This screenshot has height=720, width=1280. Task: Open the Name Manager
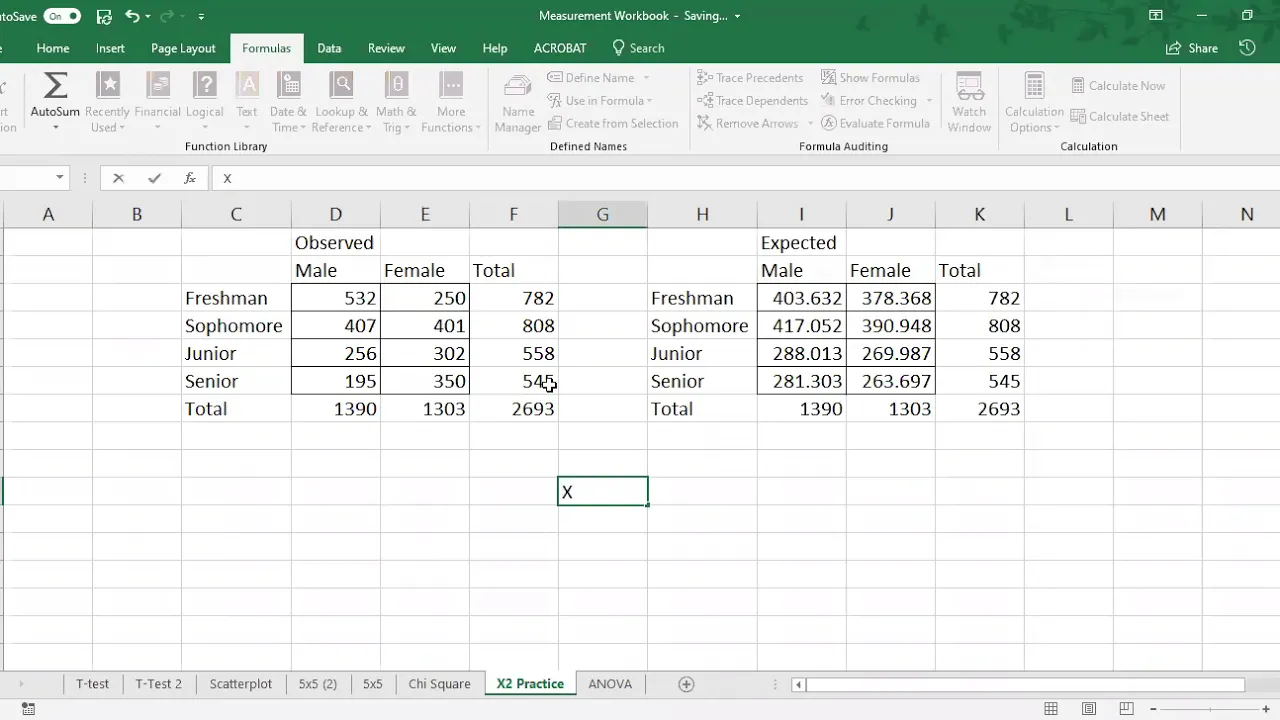518,102
